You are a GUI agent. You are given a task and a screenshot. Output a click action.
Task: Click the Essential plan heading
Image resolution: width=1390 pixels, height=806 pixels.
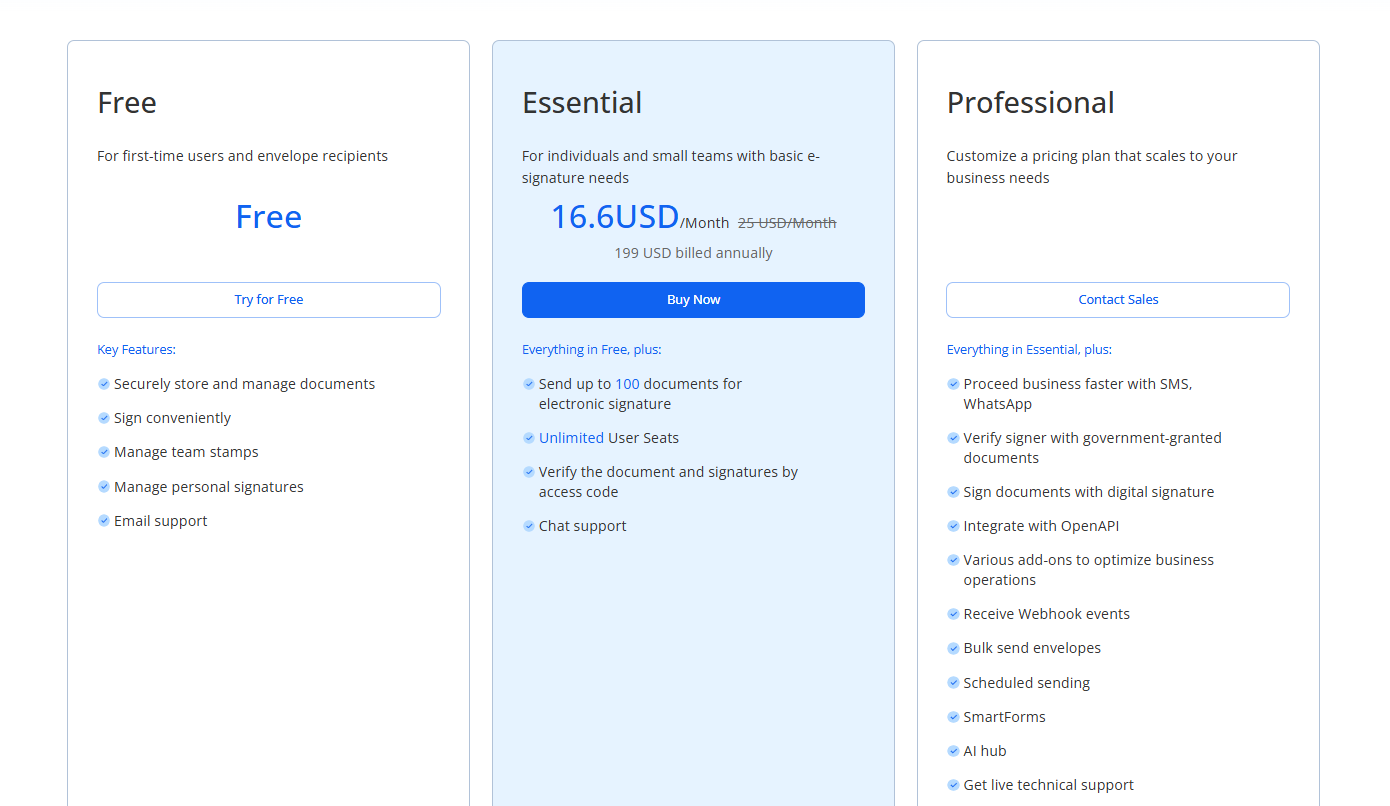[582, 103]
